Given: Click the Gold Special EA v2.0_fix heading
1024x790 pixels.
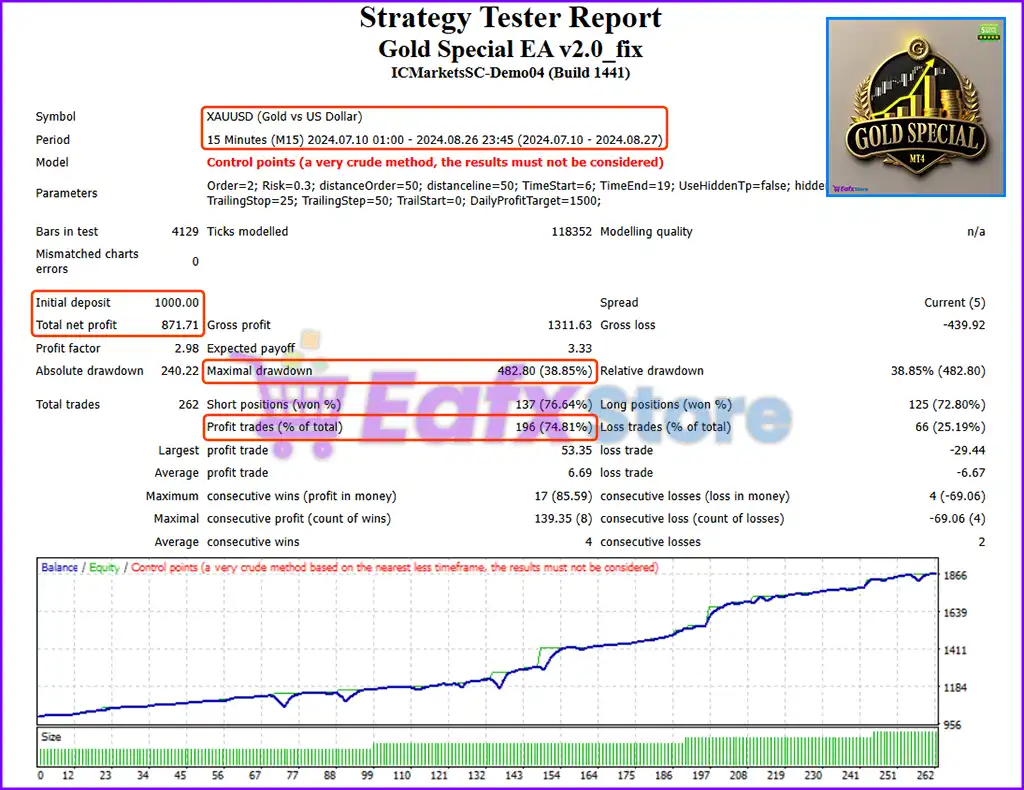Looking at the screenshot, I should click(511, 49).
